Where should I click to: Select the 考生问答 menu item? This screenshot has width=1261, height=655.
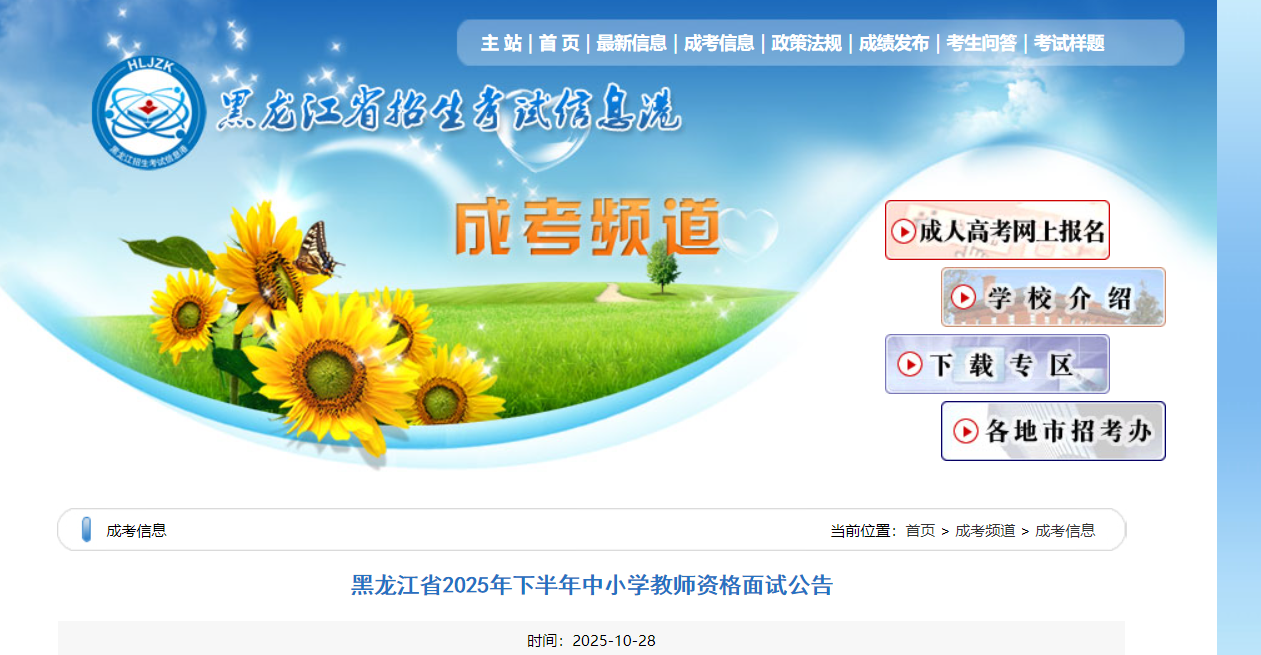click(x=981, y=43)
